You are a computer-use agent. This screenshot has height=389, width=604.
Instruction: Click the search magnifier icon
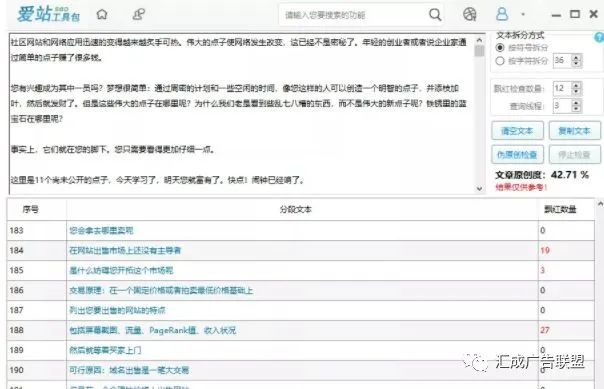[435, 15]
